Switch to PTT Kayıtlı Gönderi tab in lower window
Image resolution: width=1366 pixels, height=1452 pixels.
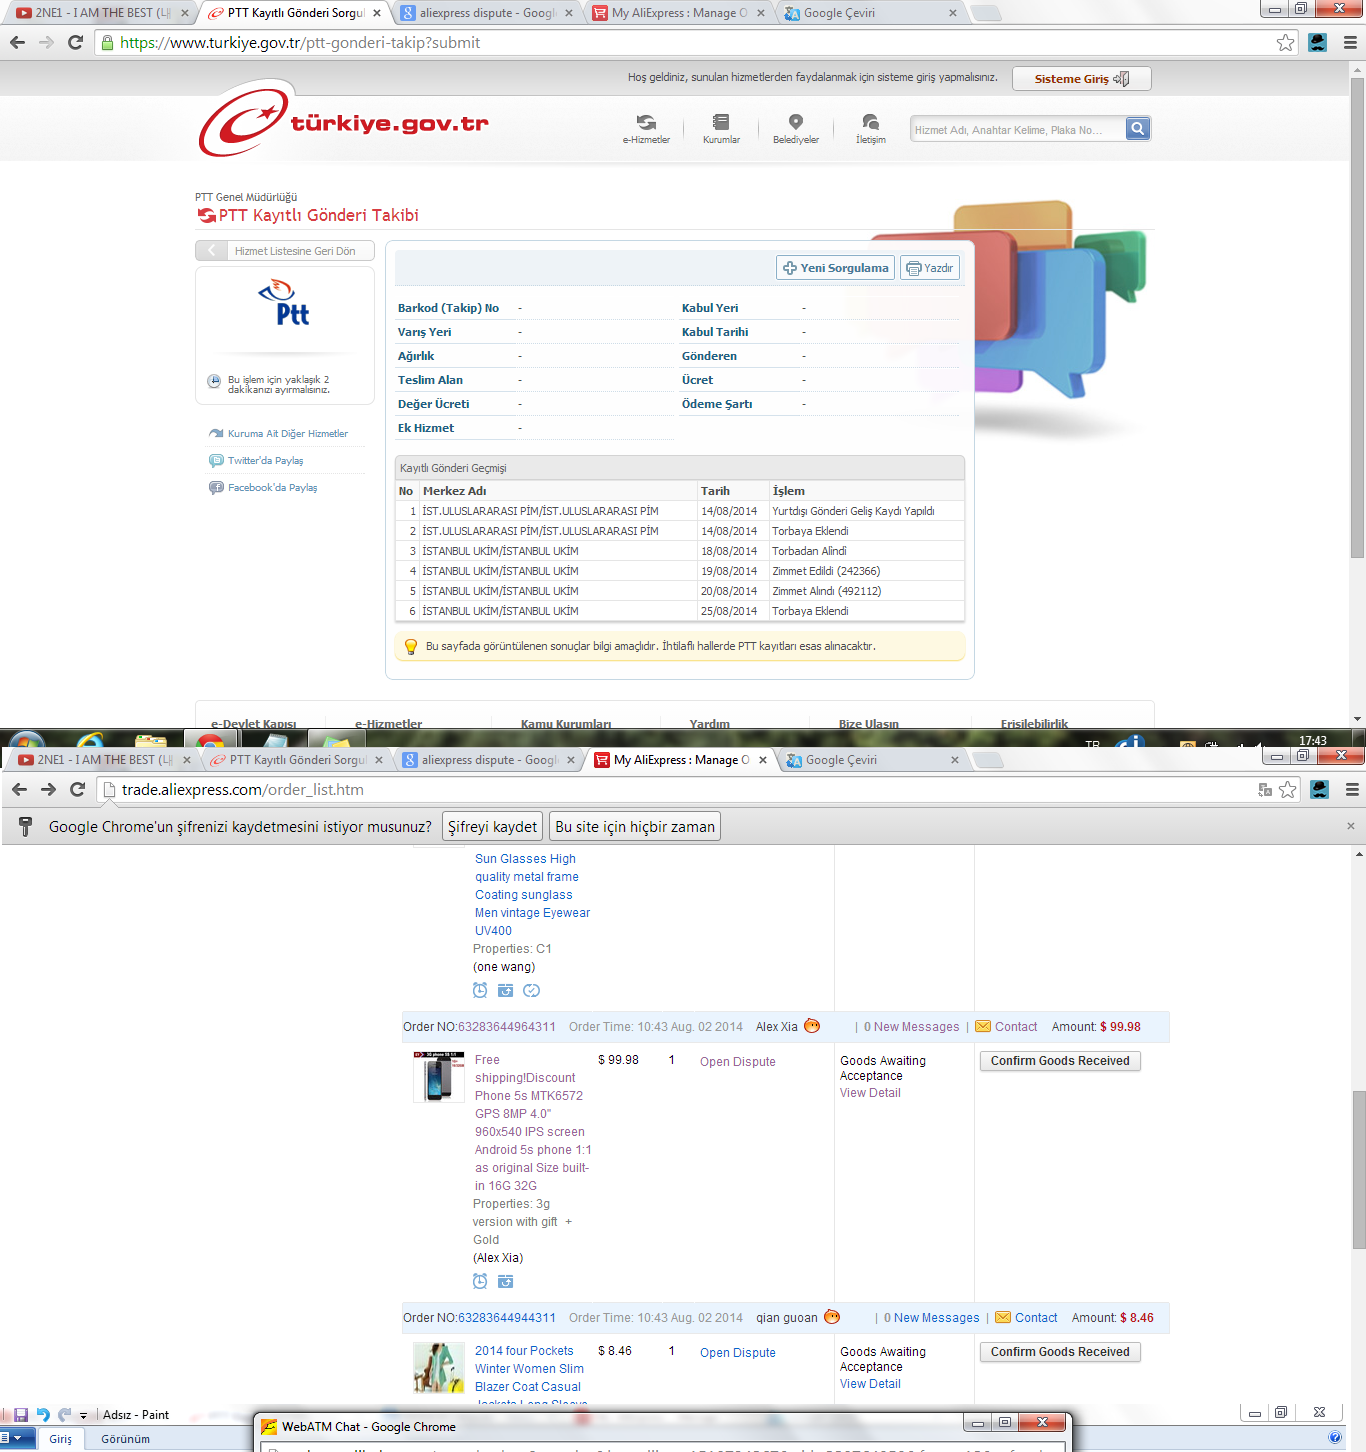click(x=297, y=760)
